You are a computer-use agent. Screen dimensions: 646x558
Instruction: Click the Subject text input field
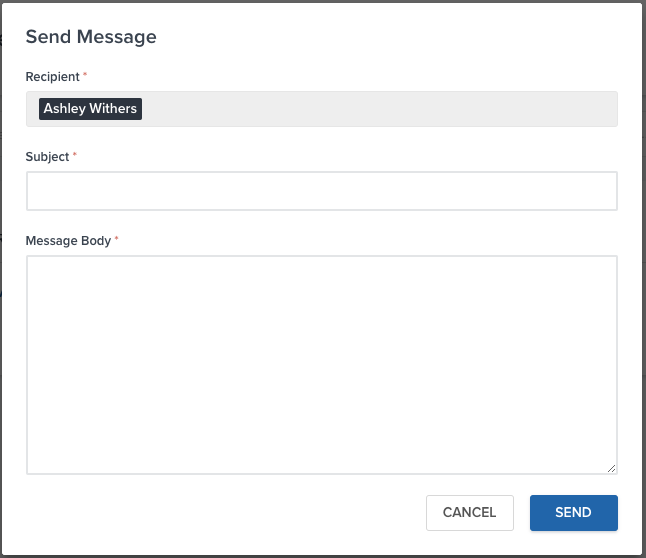pyautogui.click(x=321, y=191)
